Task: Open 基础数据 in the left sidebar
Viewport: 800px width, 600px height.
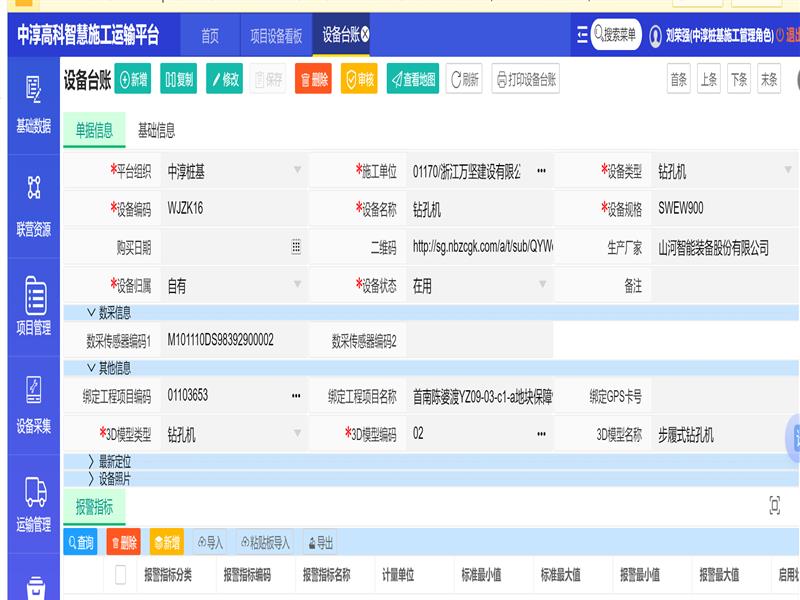Action: pyautogui.click(x=33, y=105)
